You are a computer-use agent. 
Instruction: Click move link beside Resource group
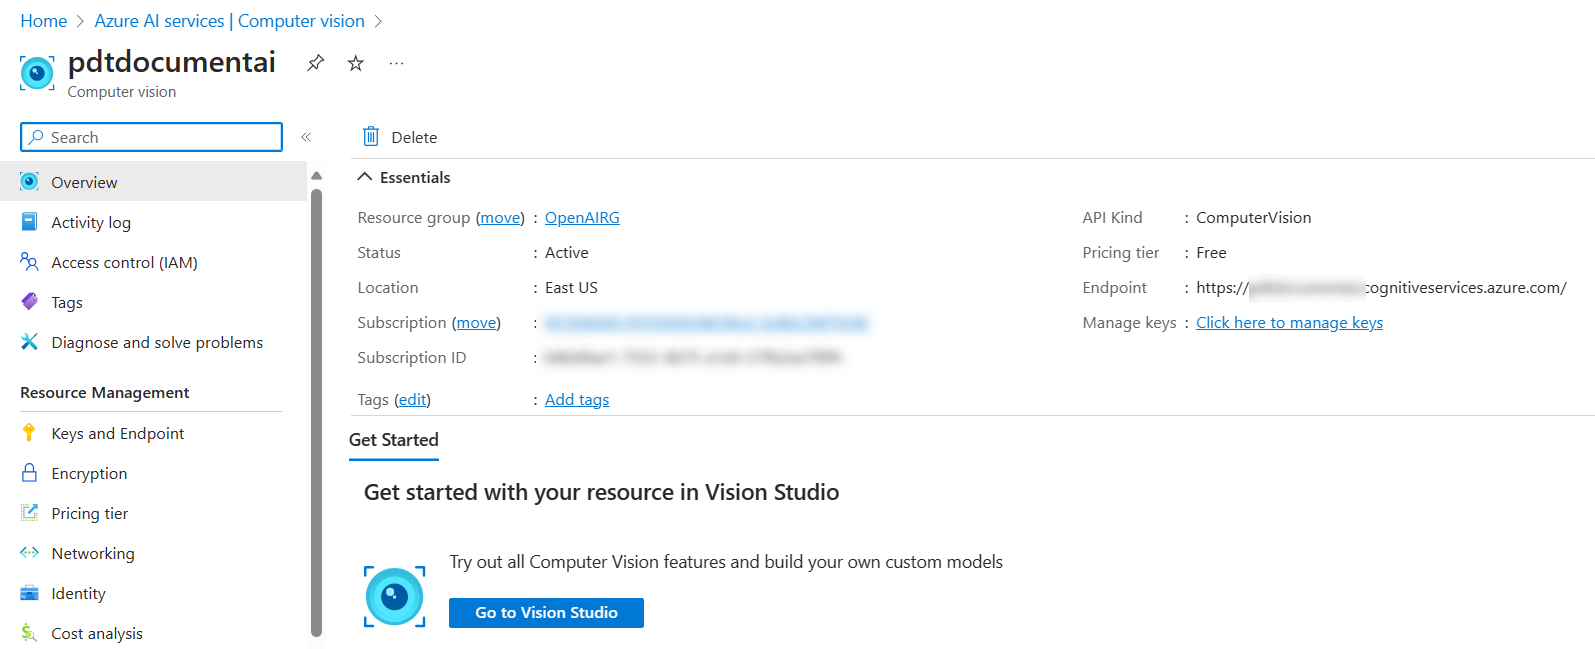coord(500,218)
